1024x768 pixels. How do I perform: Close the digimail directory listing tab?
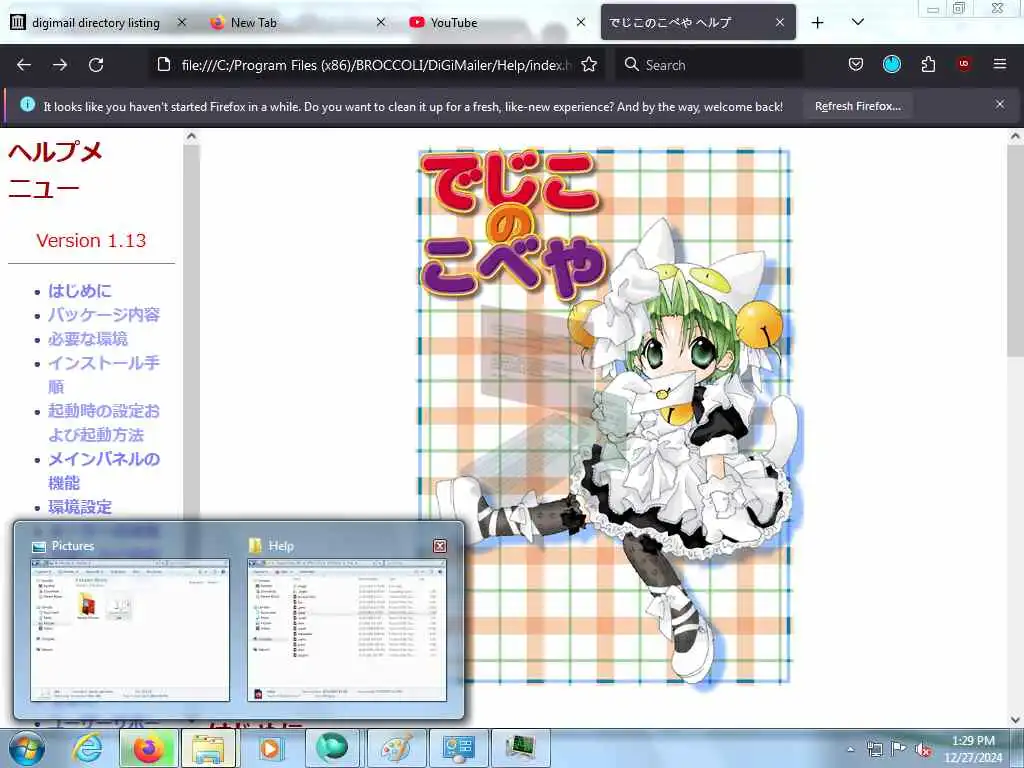pyautogui.click(x=182, y=22)
